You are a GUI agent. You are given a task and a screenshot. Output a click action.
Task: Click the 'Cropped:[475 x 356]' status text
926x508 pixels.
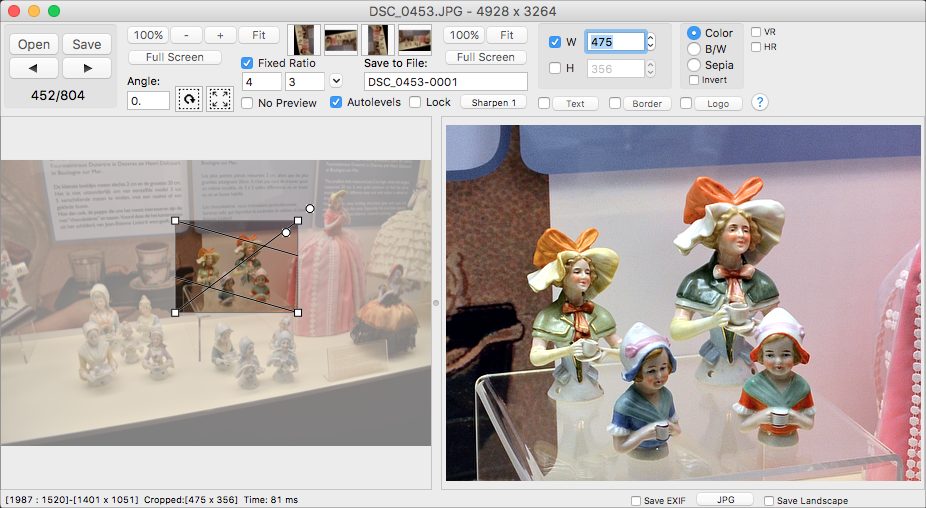point(191,500)
